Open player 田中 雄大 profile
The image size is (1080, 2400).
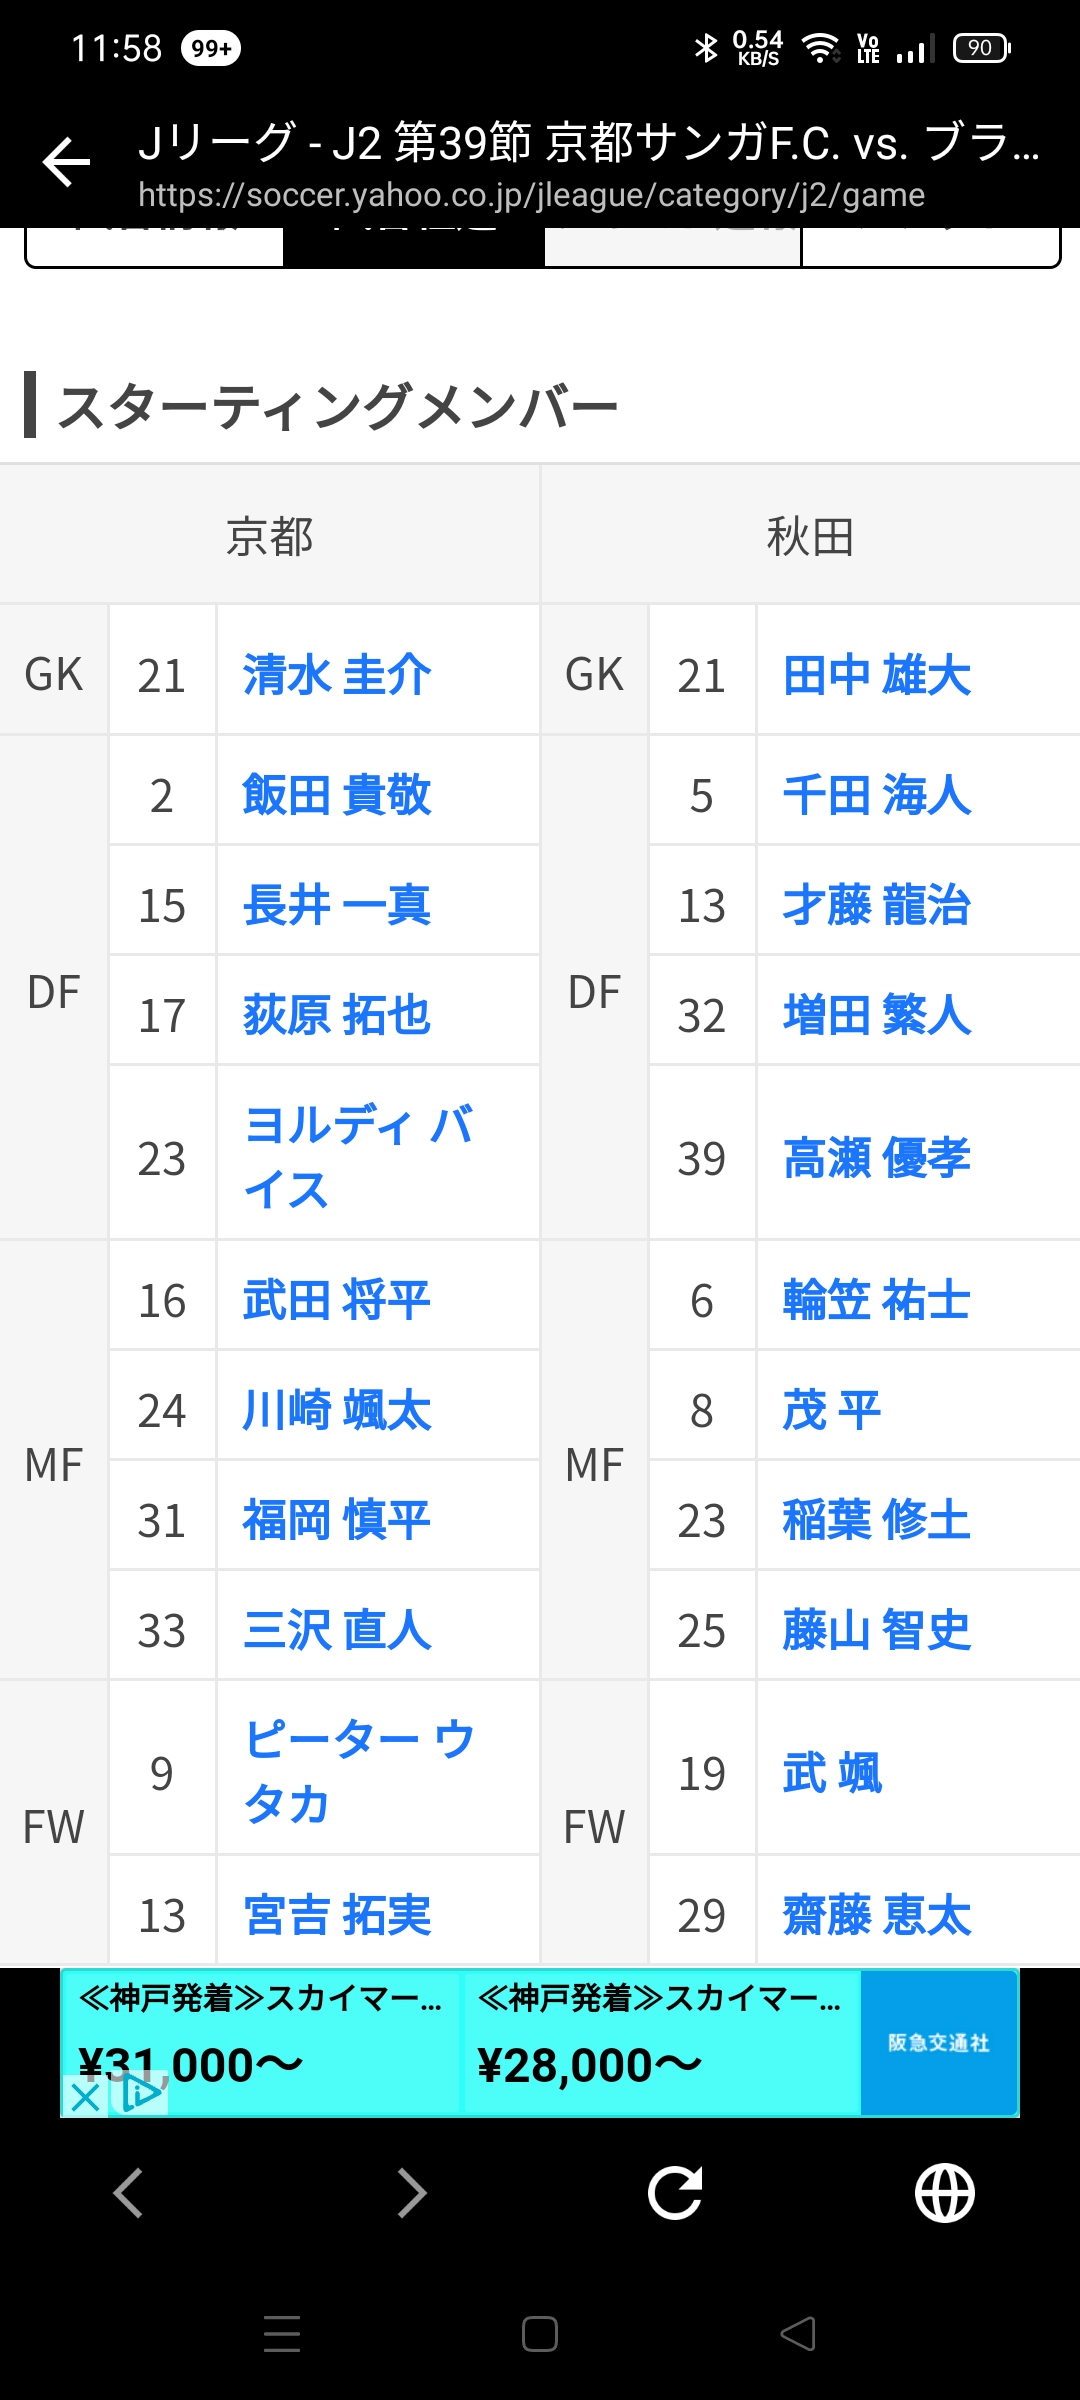coord(876,675)
